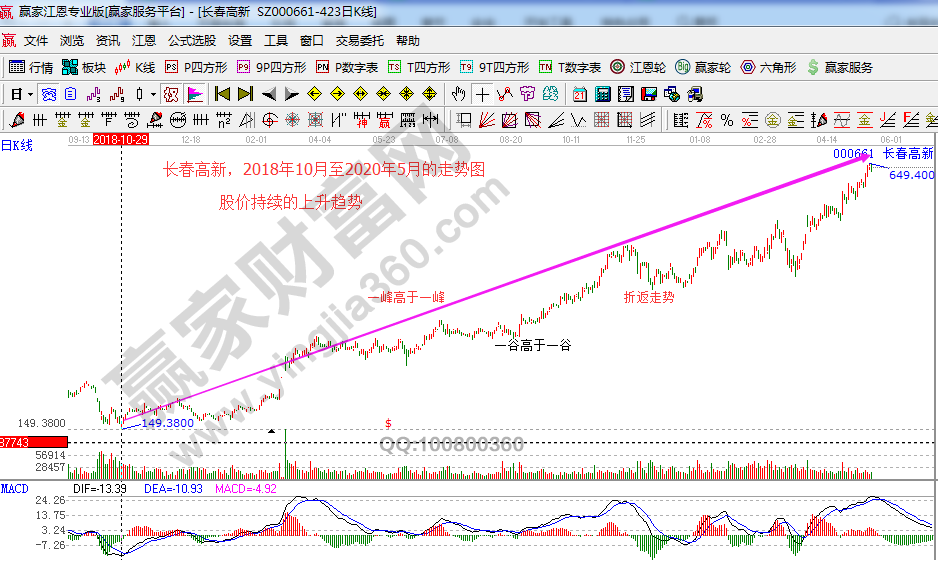
Task: Open the 赢家轮 wheel tool
Action: click(703, 68)
